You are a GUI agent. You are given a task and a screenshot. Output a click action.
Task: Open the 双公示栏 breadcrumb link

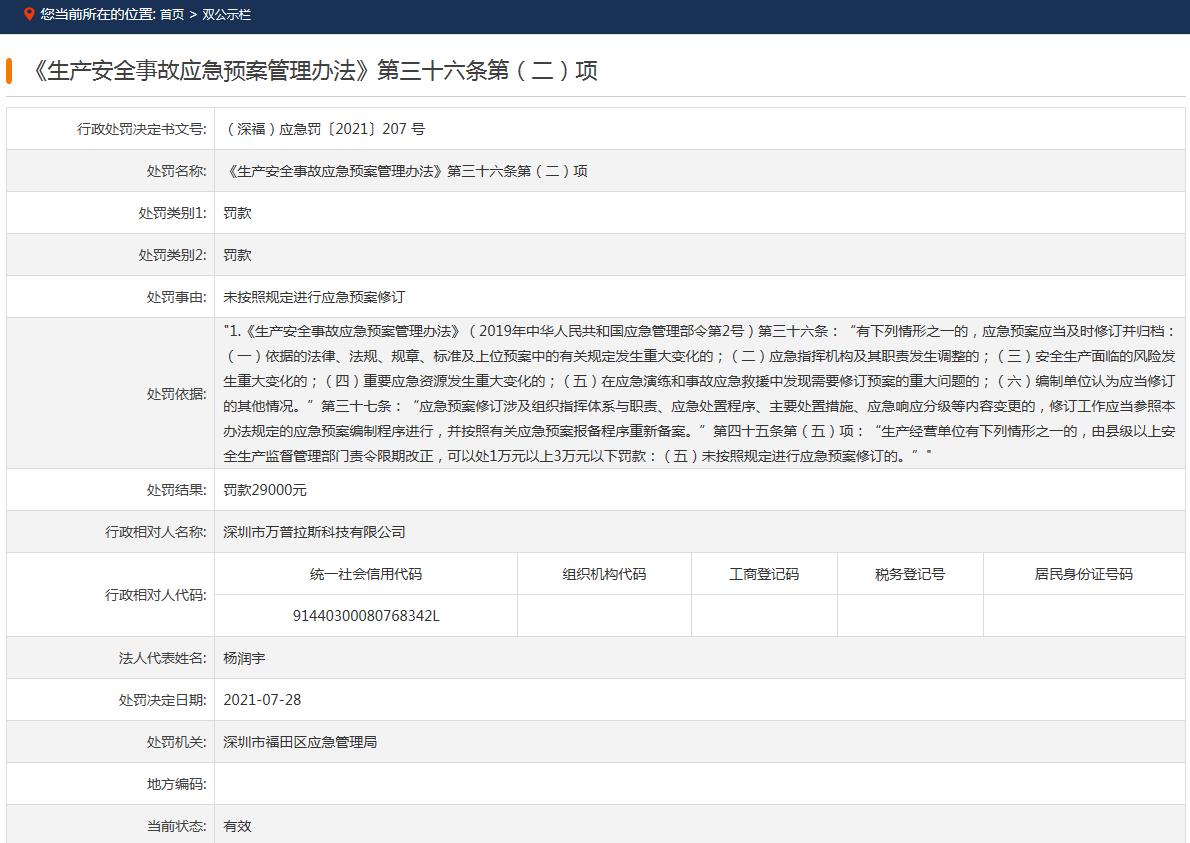pos(226,15)
